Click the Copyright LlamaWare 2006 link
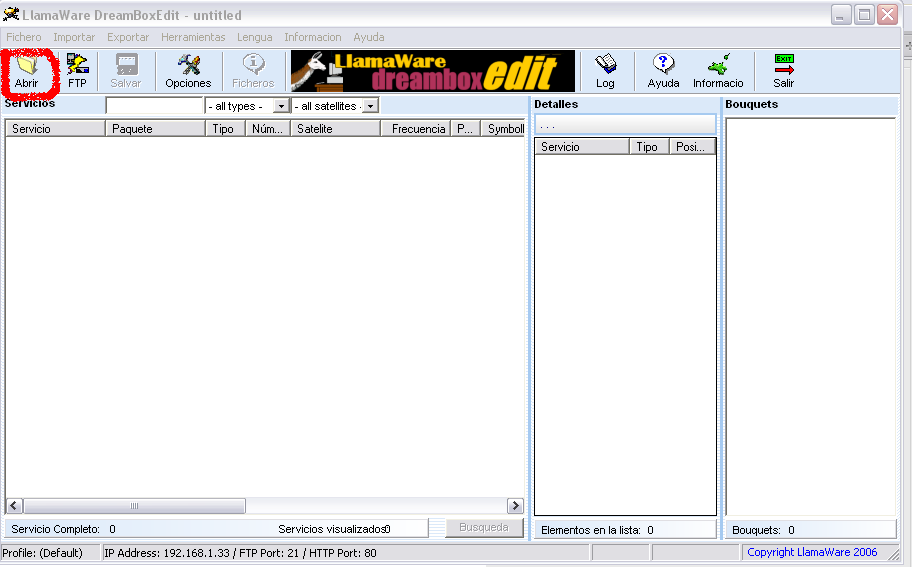The width and height of the screenshot is (912, 567). 812,552
